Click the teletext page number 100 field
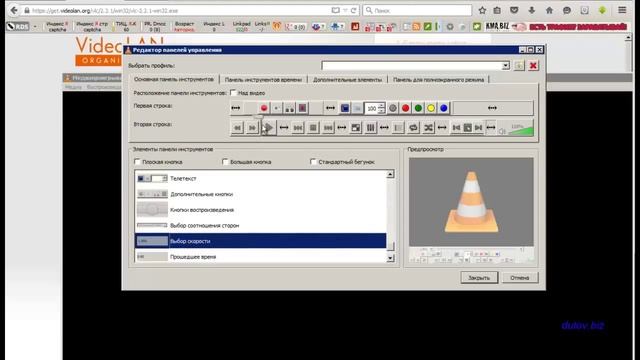The image size is (640, 360). [371, 109]
